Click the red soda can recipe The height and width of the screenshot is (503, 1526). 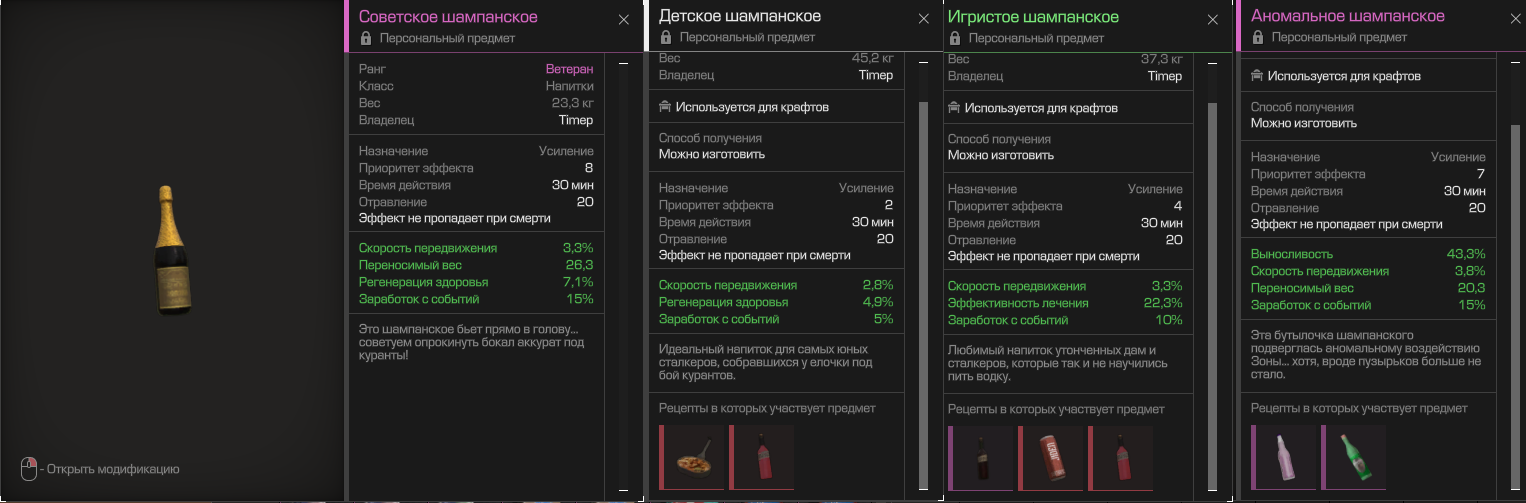click(x=1050, y=457)
